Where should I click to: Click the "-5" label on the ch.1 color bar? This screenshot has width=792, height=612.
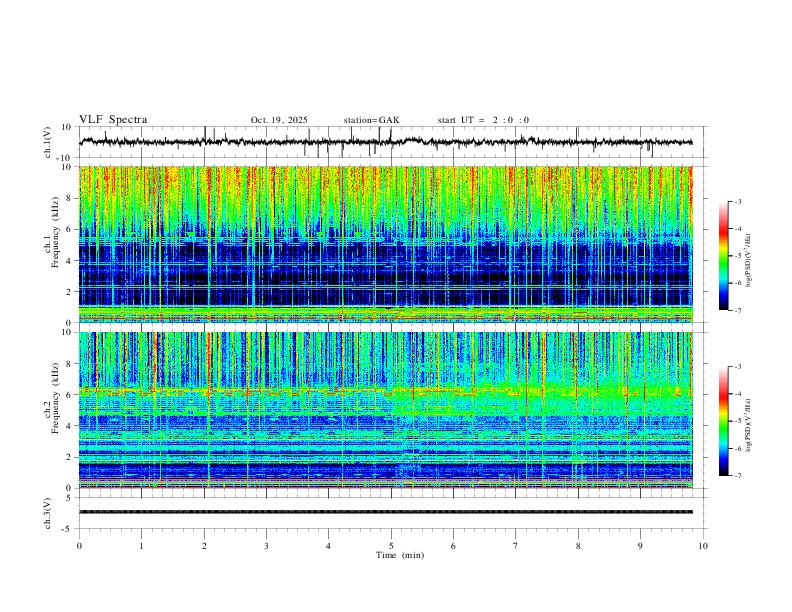click(737, 256)
